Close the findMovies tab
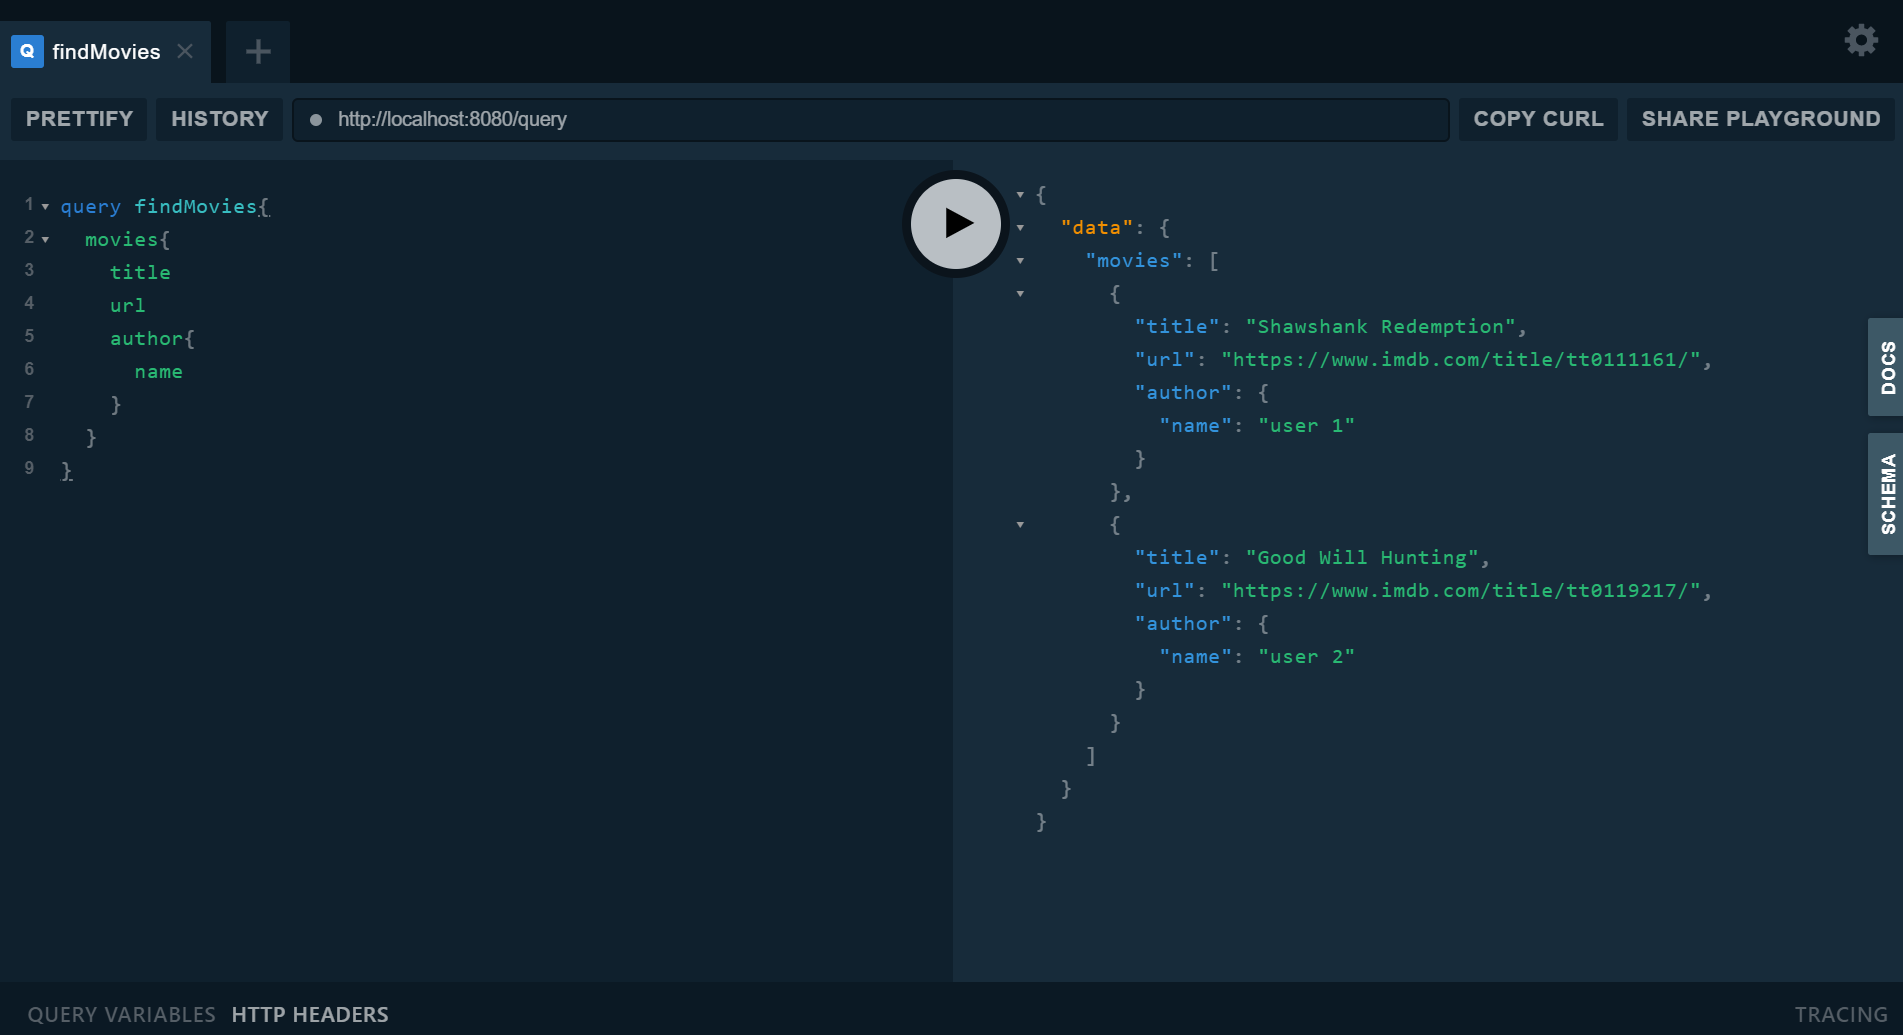1903x1035 pixels. [x=185, y=51]
